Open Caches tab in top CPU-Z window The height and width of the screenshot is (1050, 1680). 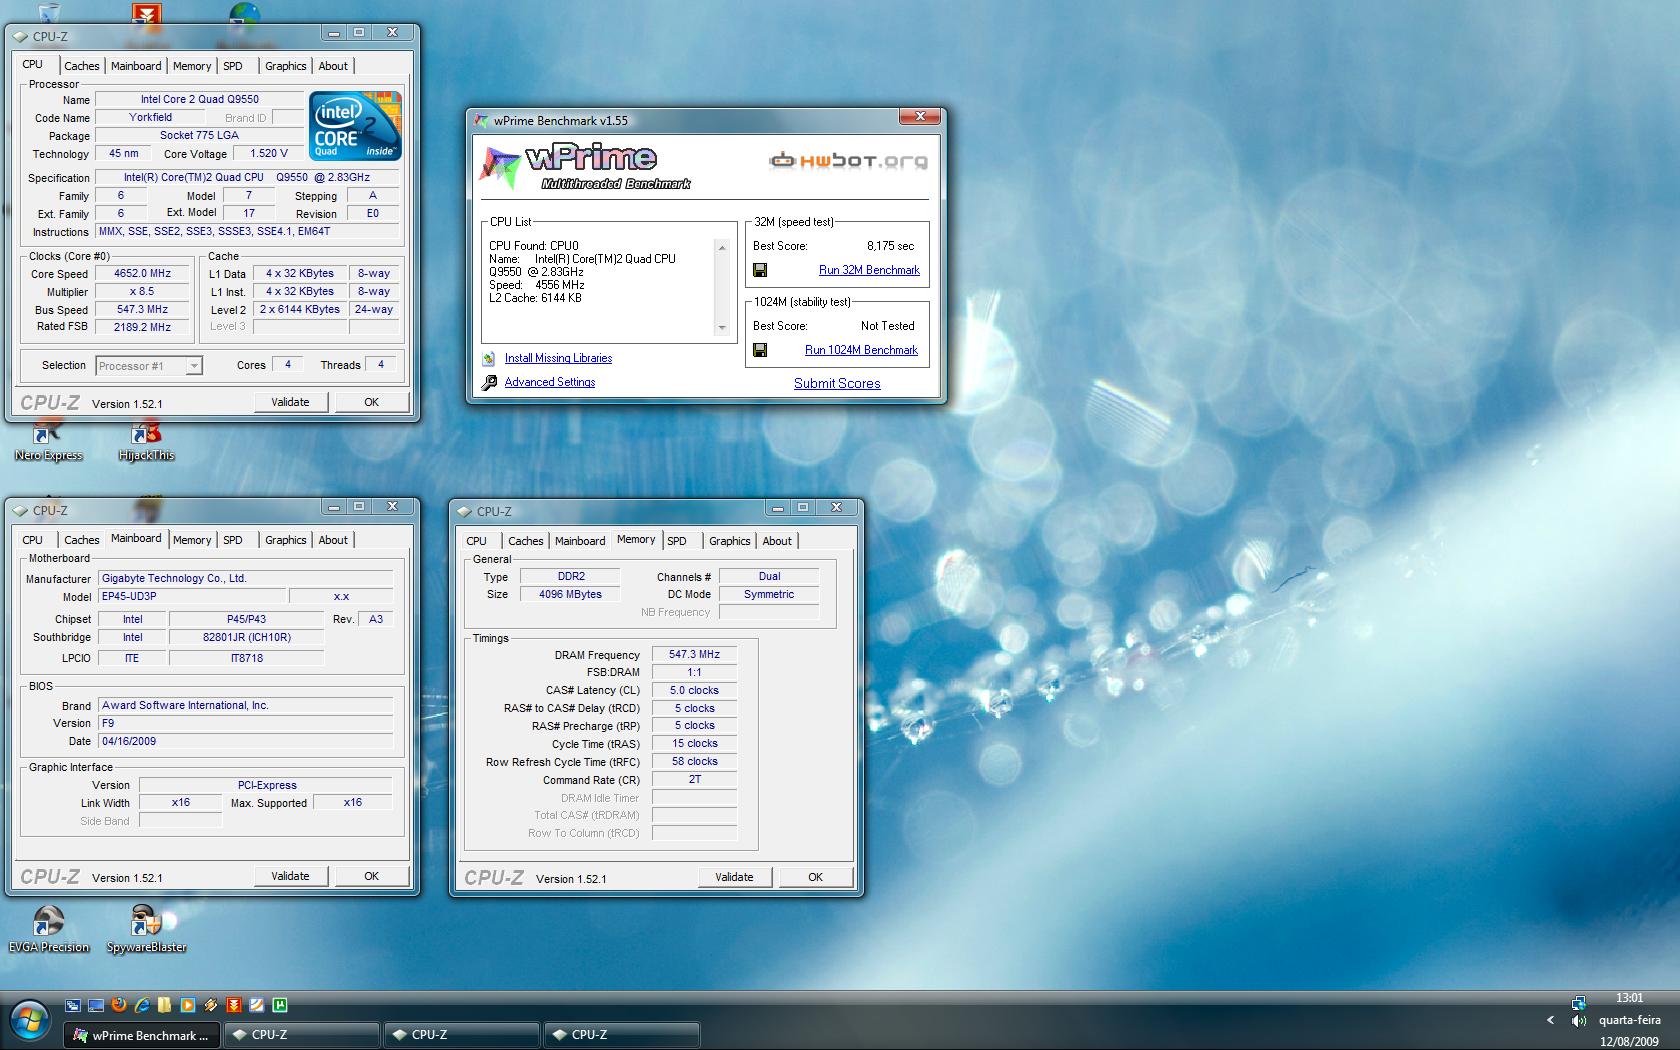tap(82, 66)
